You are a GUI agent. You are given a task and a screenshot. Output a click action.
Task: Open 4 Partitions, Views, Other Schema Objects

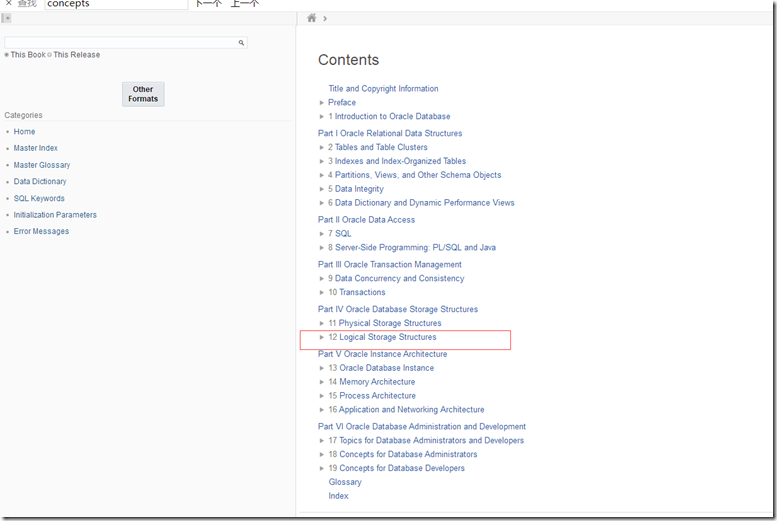[x=415, y=174]
